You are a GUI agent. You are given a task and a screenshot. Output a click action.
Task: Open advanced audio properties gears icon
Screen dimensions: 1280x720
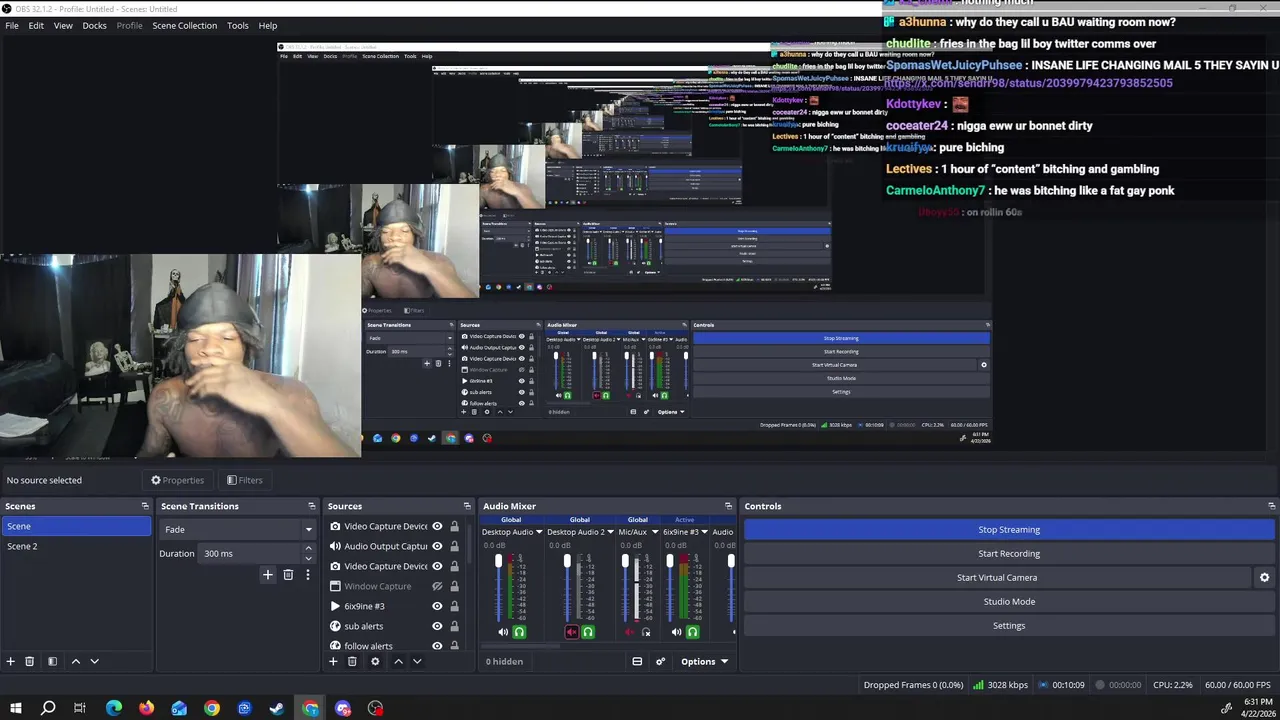click(660, 661)
